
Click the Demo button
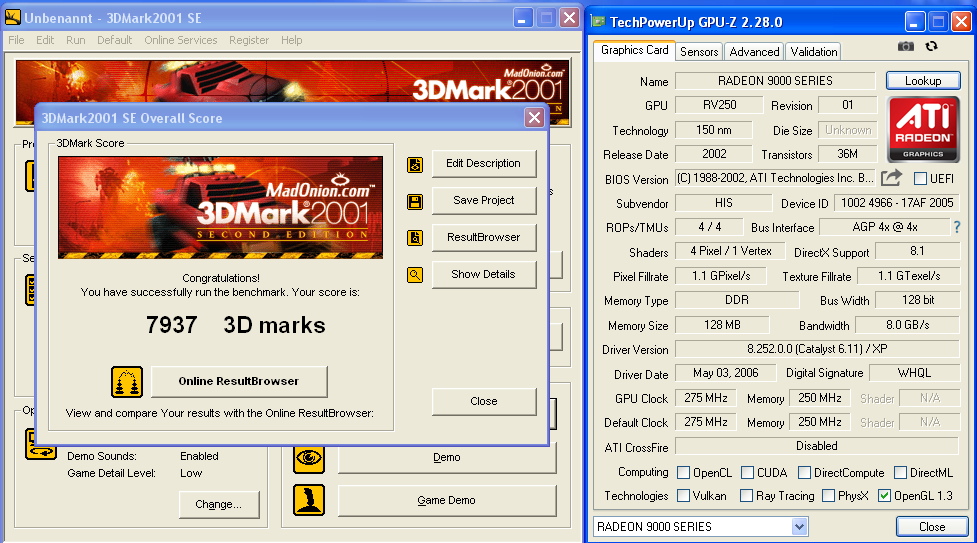pyautogui.click(x=447, y=458)
